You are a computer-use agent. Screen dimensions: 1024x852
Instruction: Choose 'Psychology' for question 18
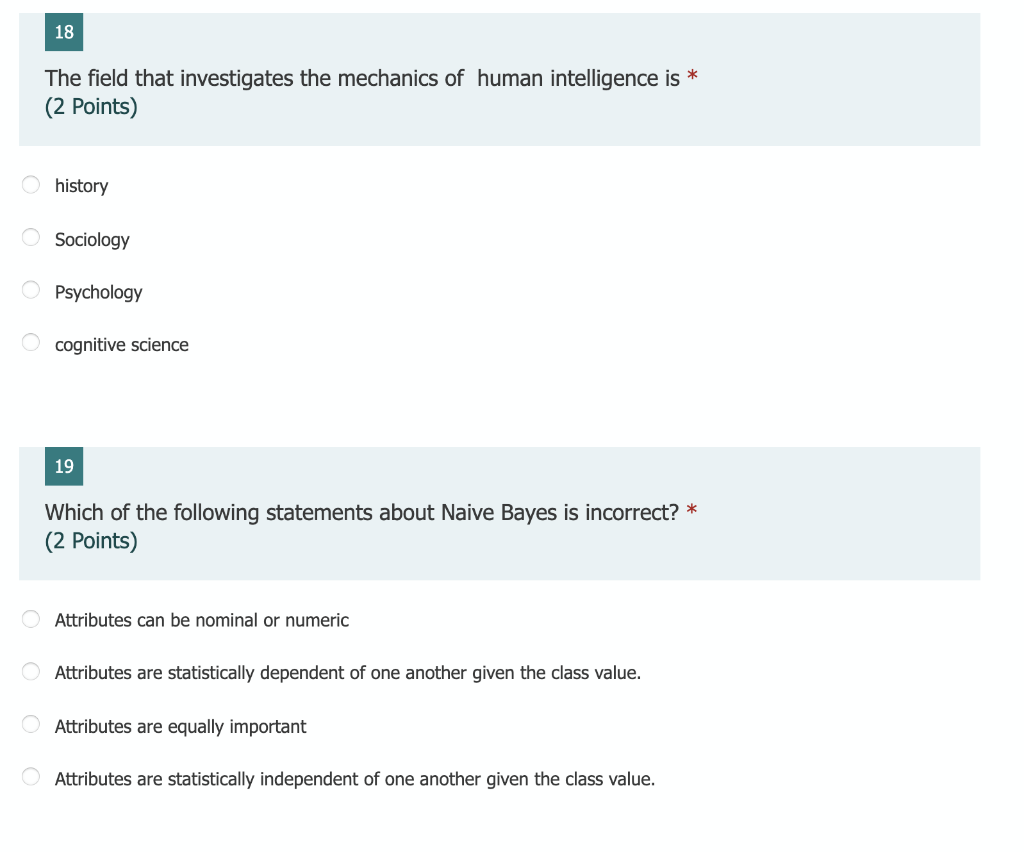click(x=30, y=290)
